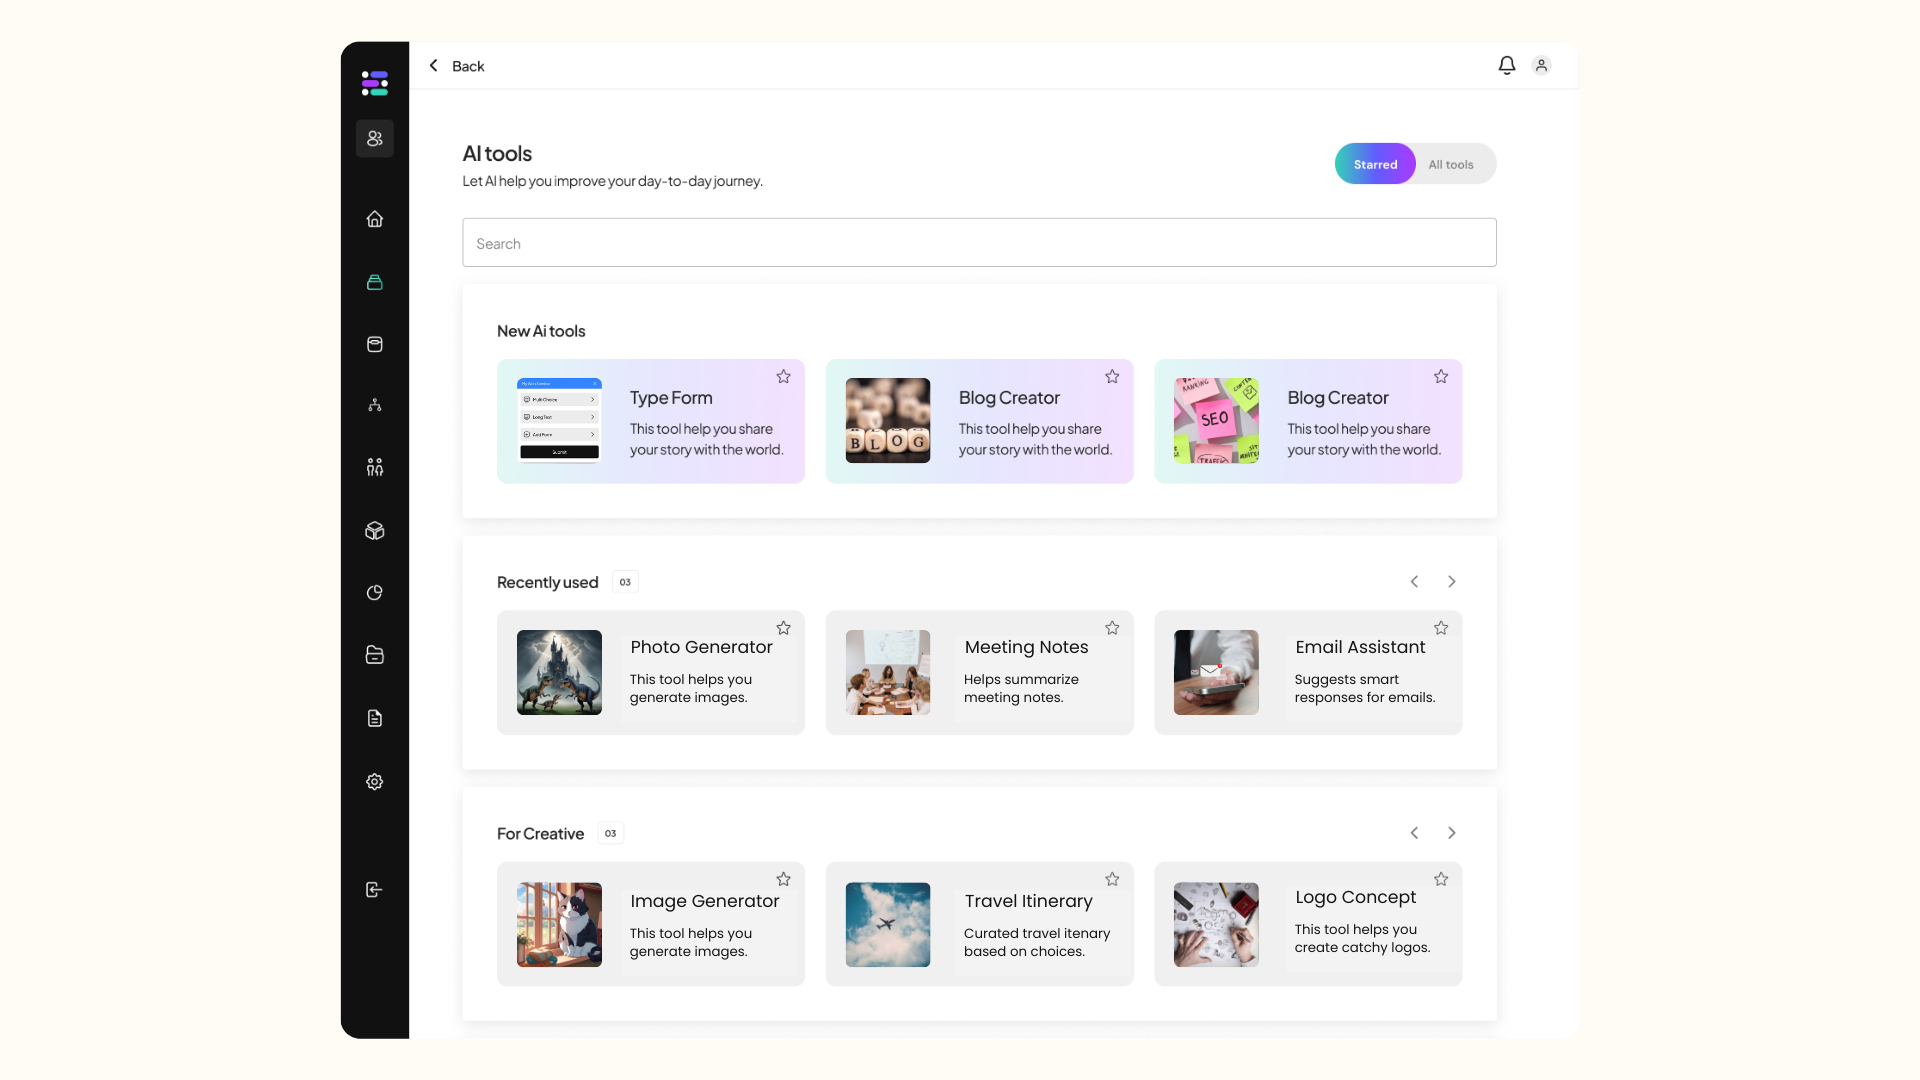Star the Blog Creator card with SEO image
Viewport: 1920px width, 1080px height.
[1441, 377]
